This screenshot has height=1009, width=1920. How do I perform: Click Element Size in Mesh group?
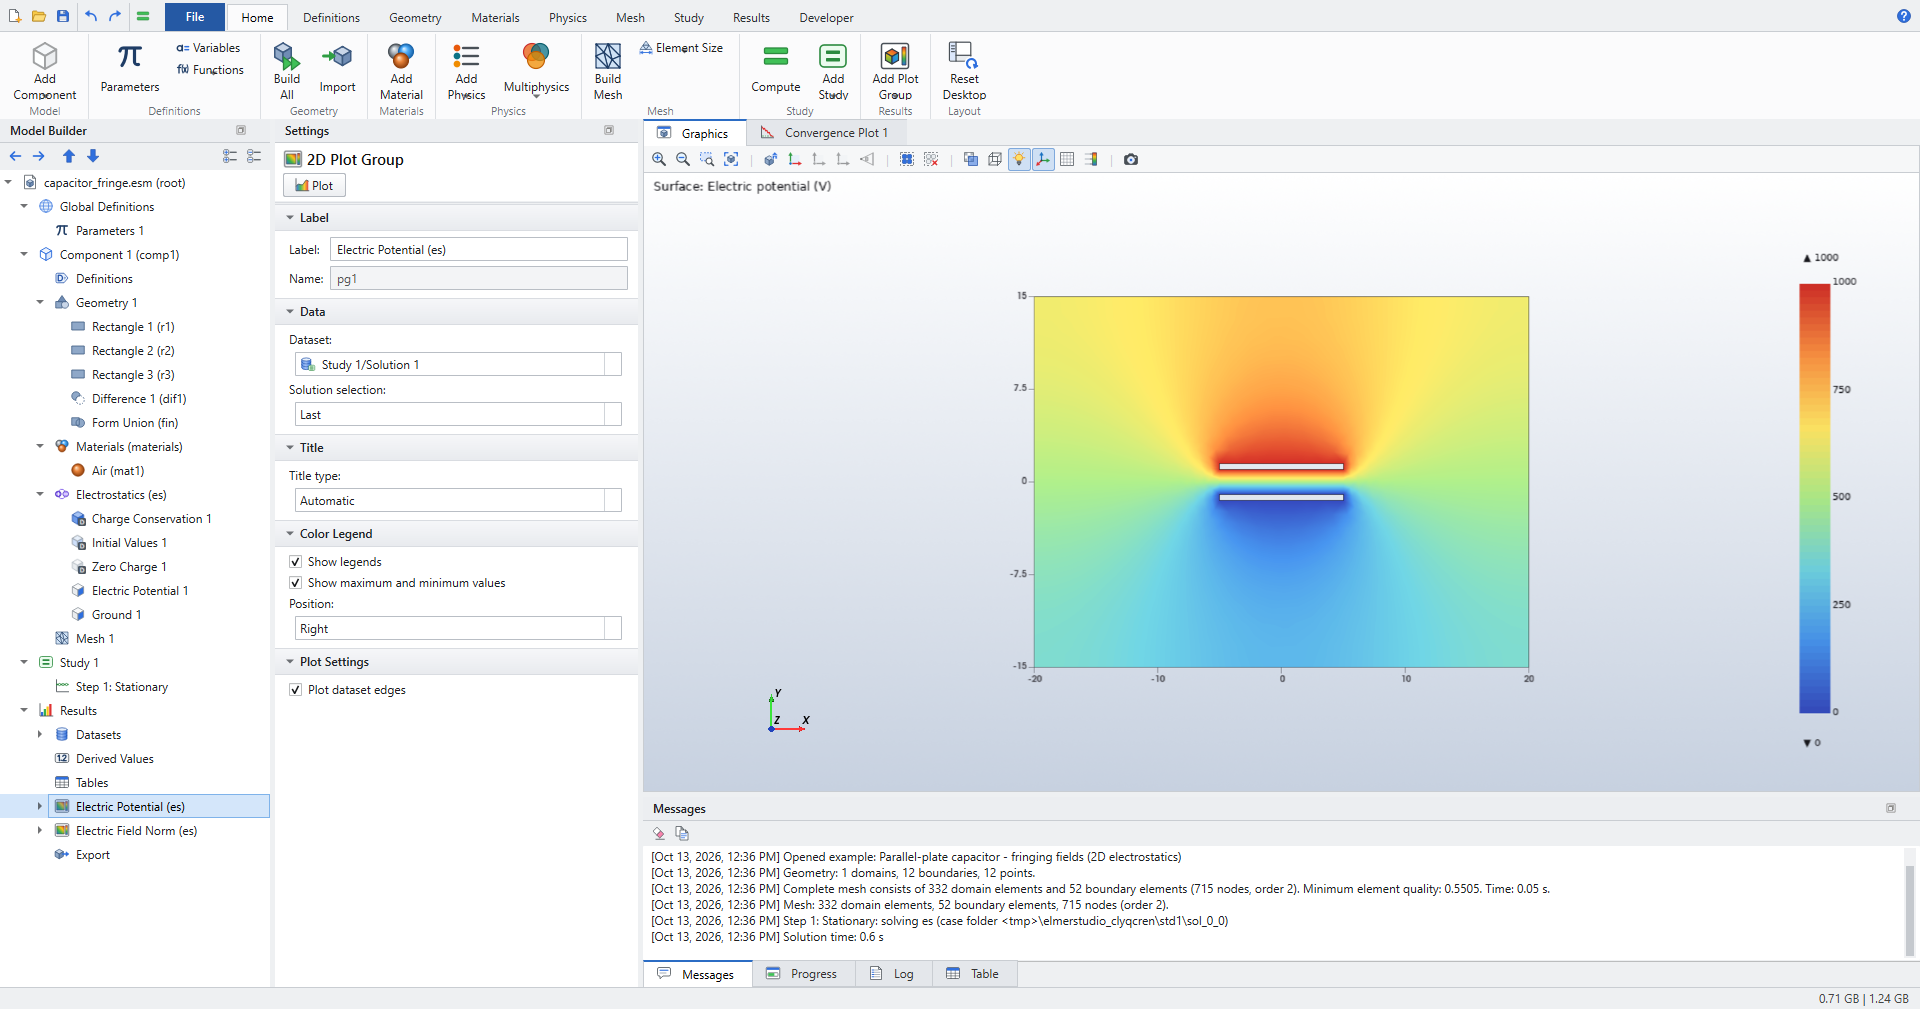point(681,48)
